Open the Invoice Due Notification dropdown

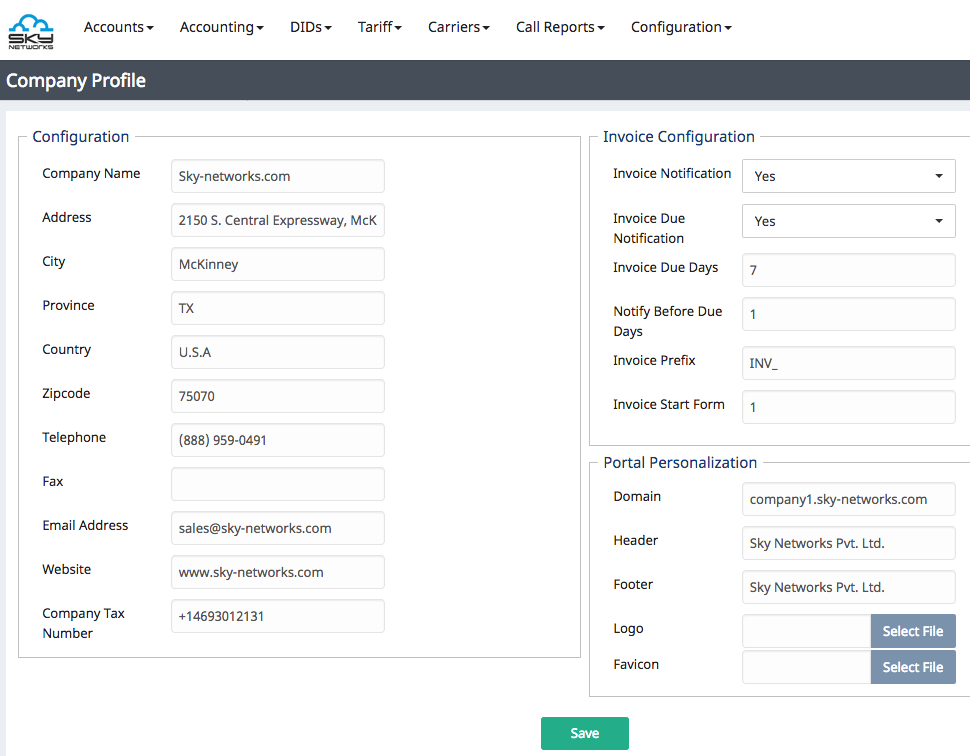pos(849,221)
